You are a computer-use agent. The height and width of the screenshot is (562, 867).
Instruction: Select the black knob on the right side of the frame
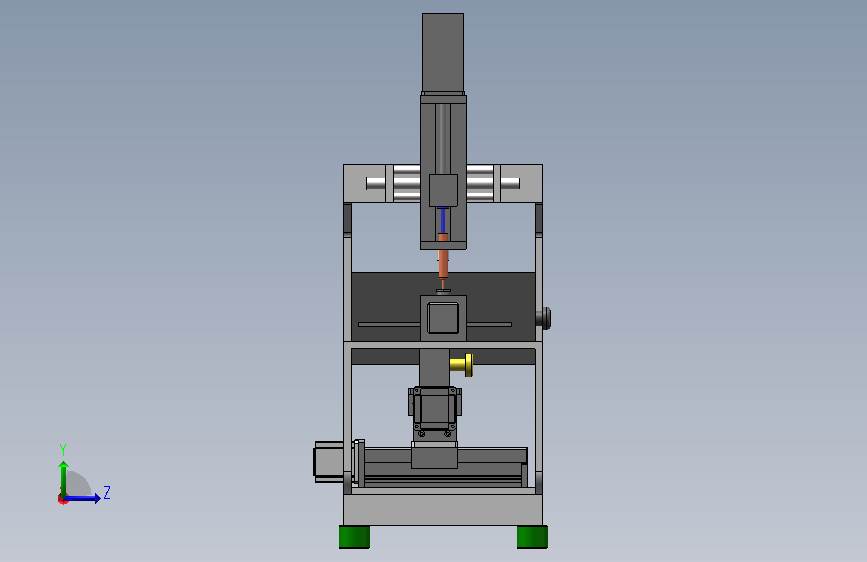tap(544, 318)
